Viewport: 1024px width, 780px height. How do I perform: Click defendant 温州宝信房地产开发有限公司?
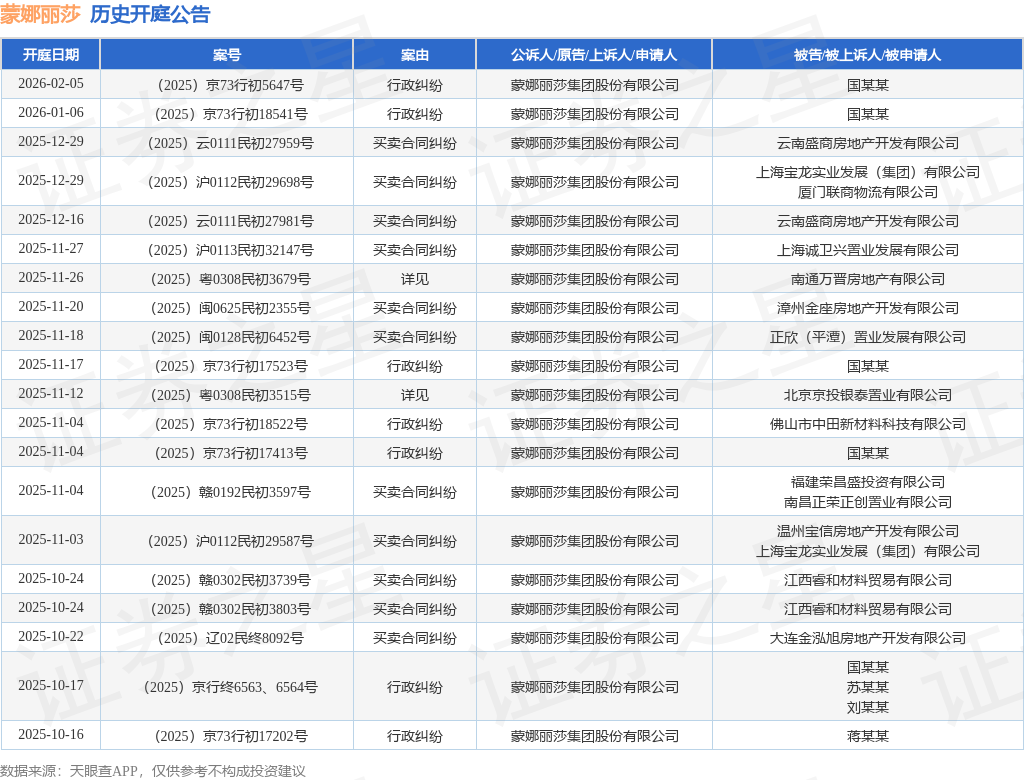pyautogui.click(x=867, y=531)
